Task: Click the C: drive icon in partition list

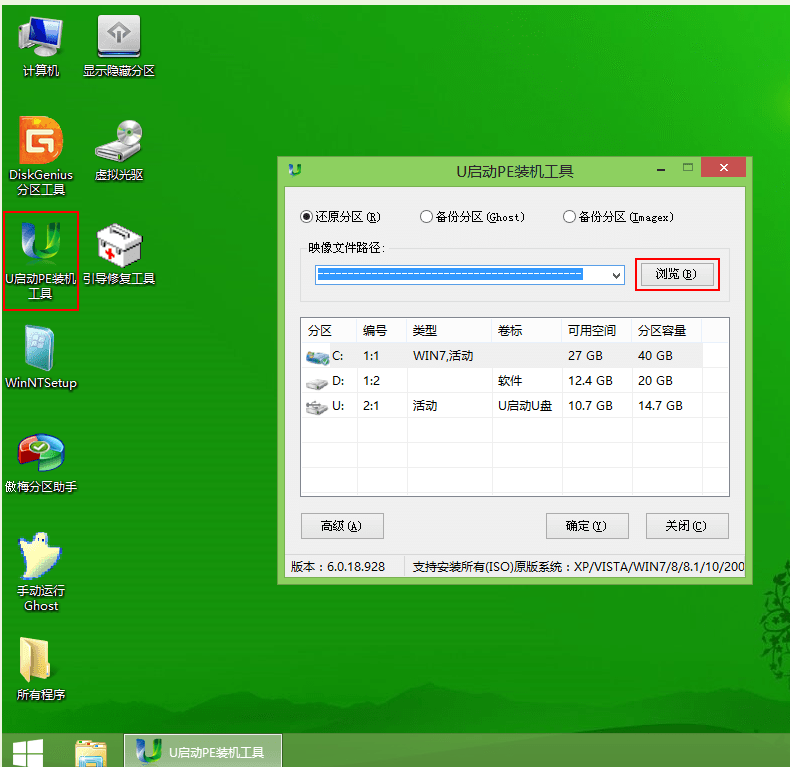Action: (x=317, y=357)
